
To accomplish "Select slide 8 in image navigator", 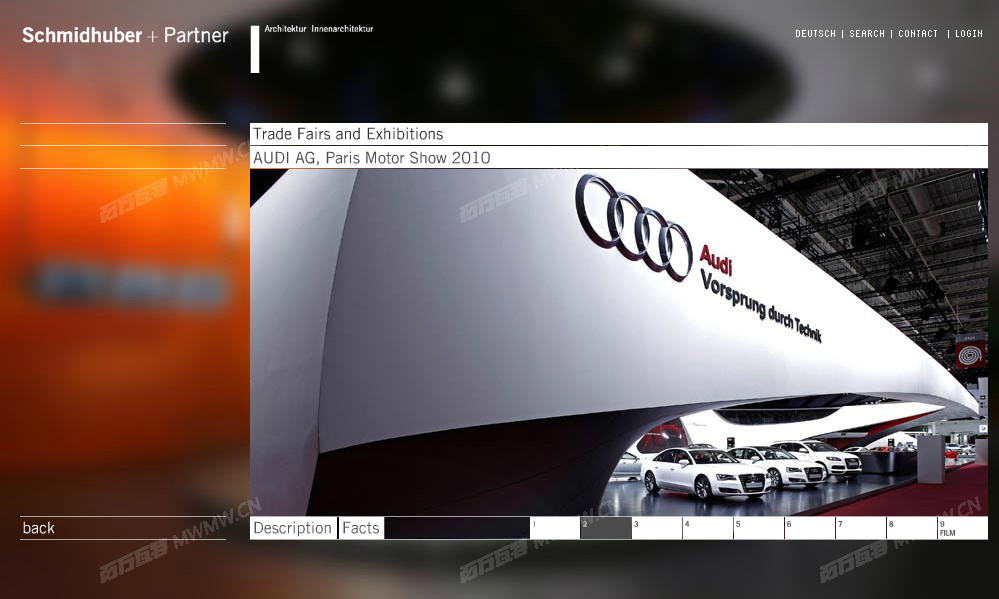I will pyautogui.click(x=912, y=528).
